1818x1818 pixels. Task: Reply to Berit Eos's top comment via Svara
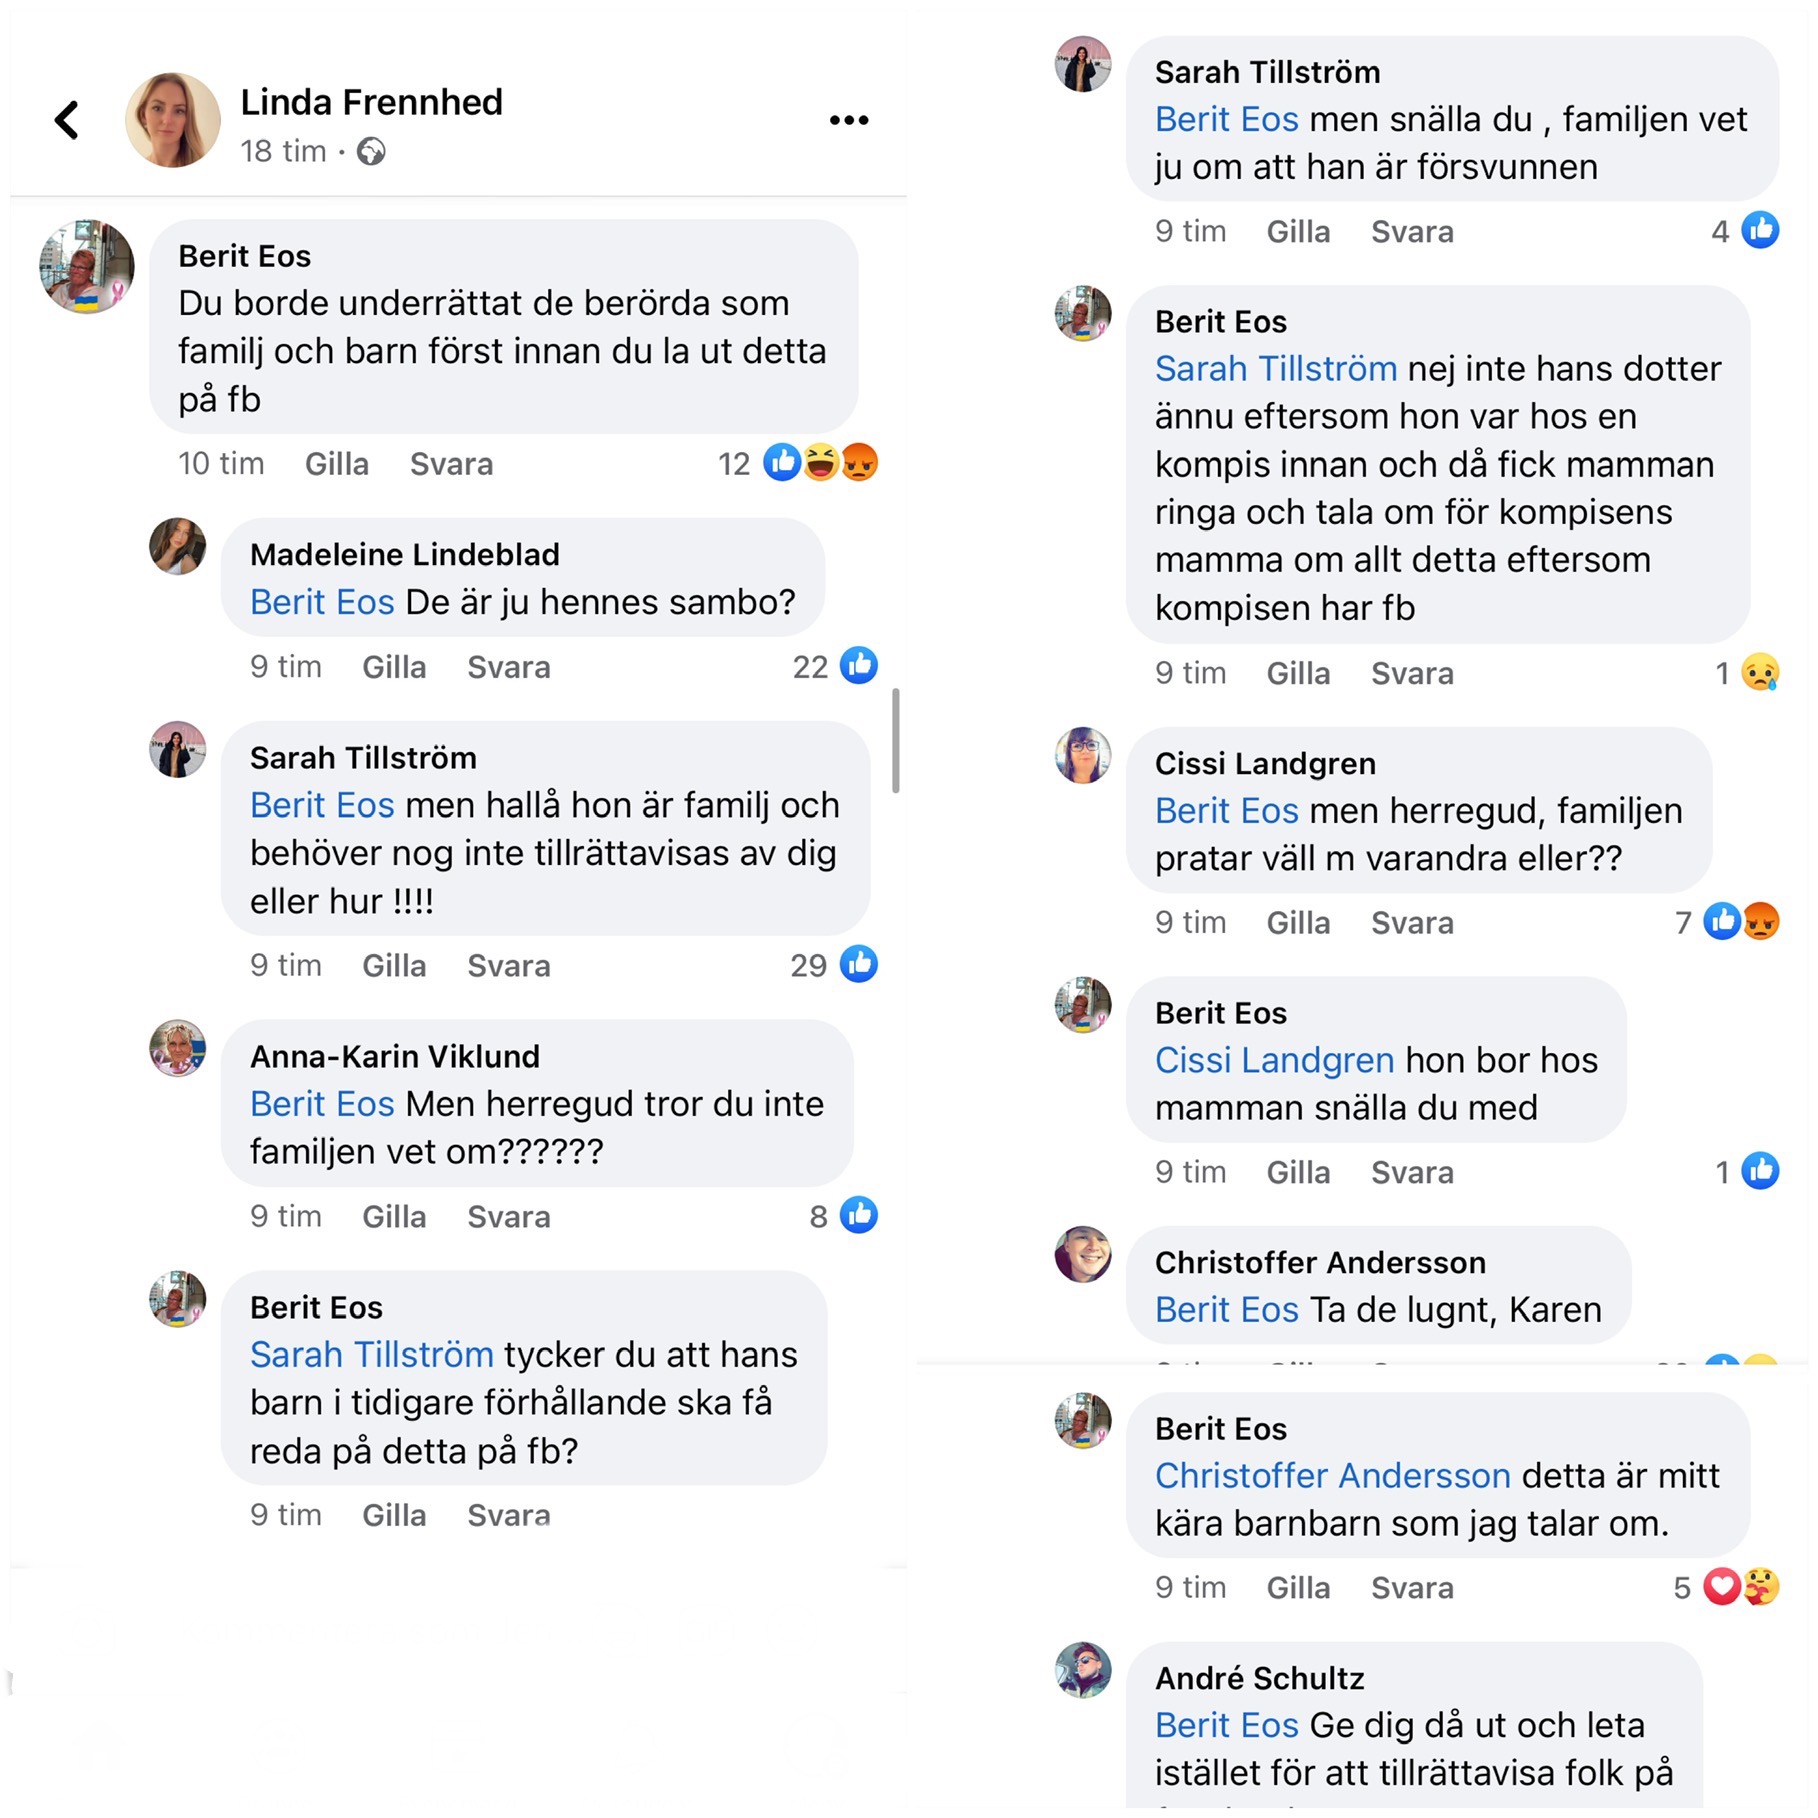point(451,464)
